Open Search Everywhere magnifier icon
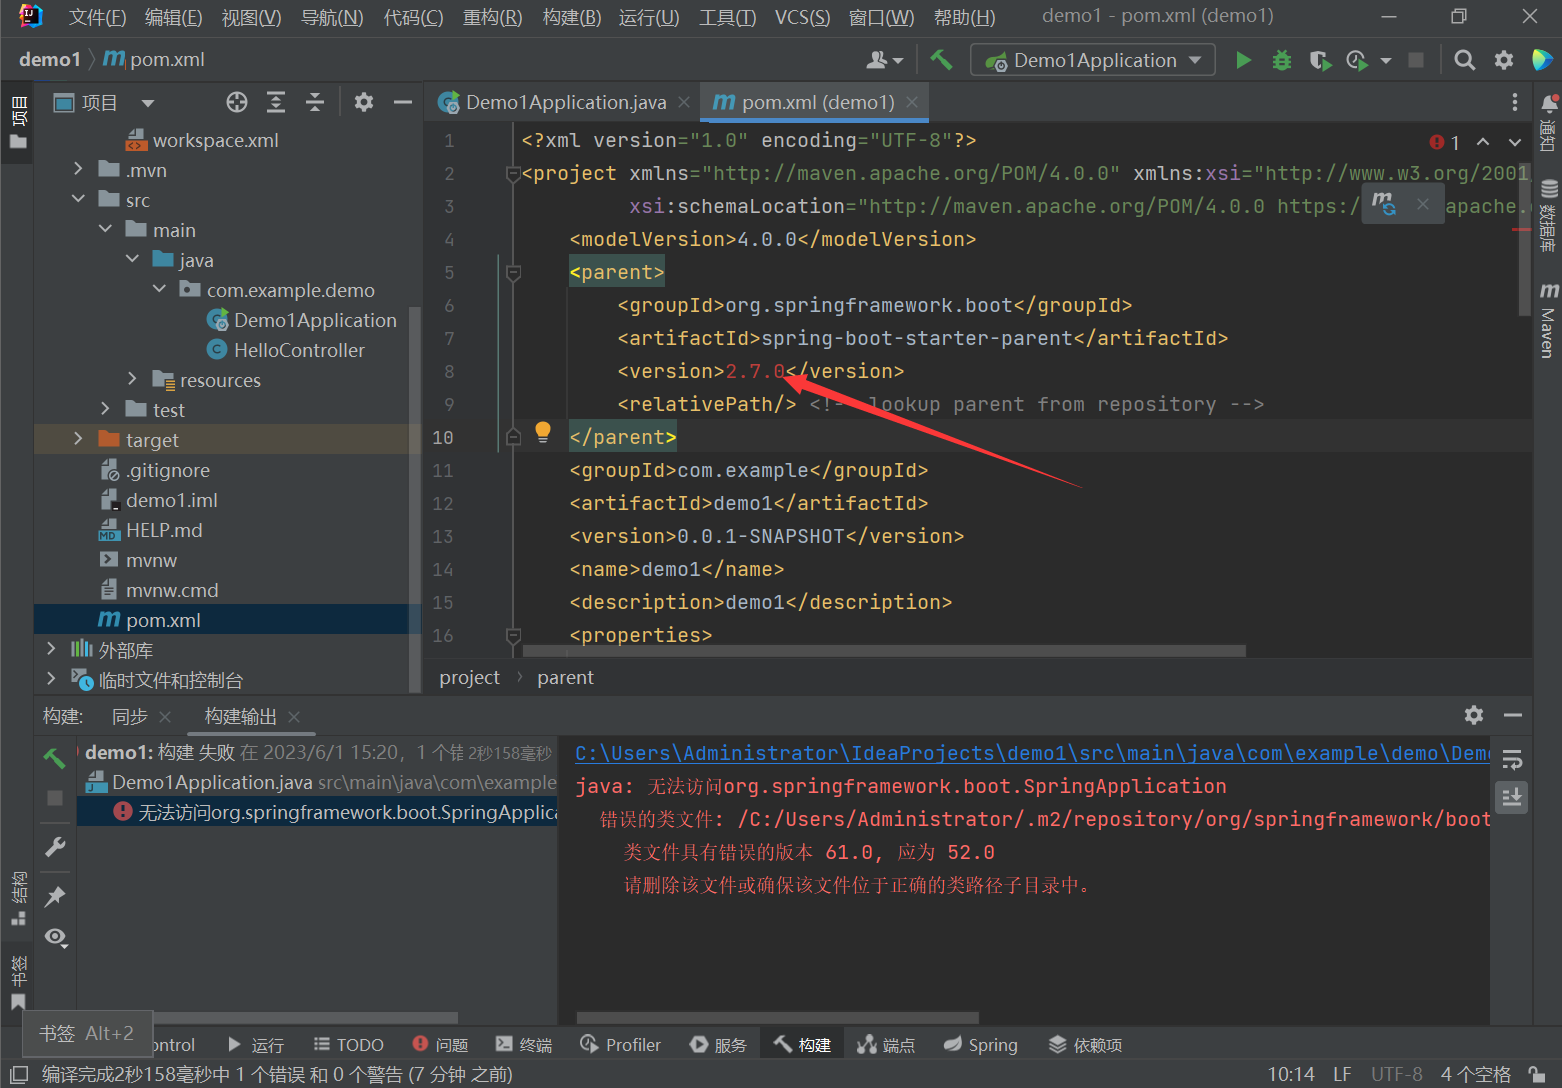The width and height of the screenshot is (1562, 1088). click(1464, 60)
